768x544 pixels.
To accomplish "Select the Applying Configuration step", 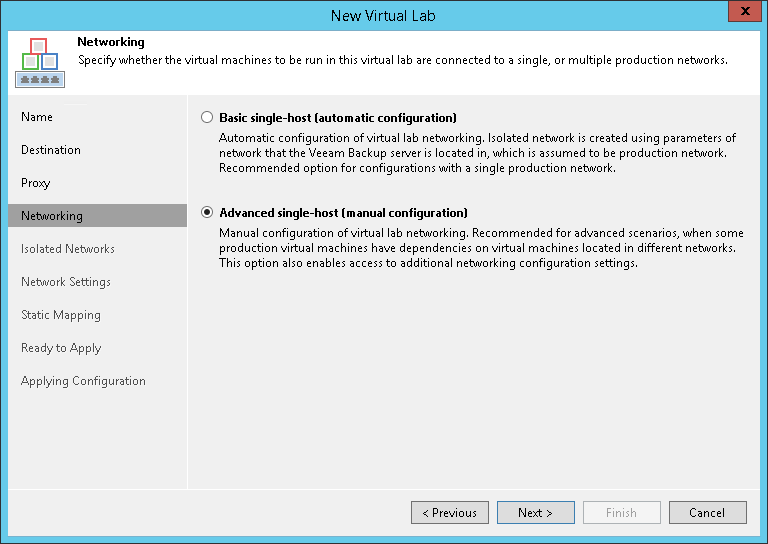I will (83, 381).
